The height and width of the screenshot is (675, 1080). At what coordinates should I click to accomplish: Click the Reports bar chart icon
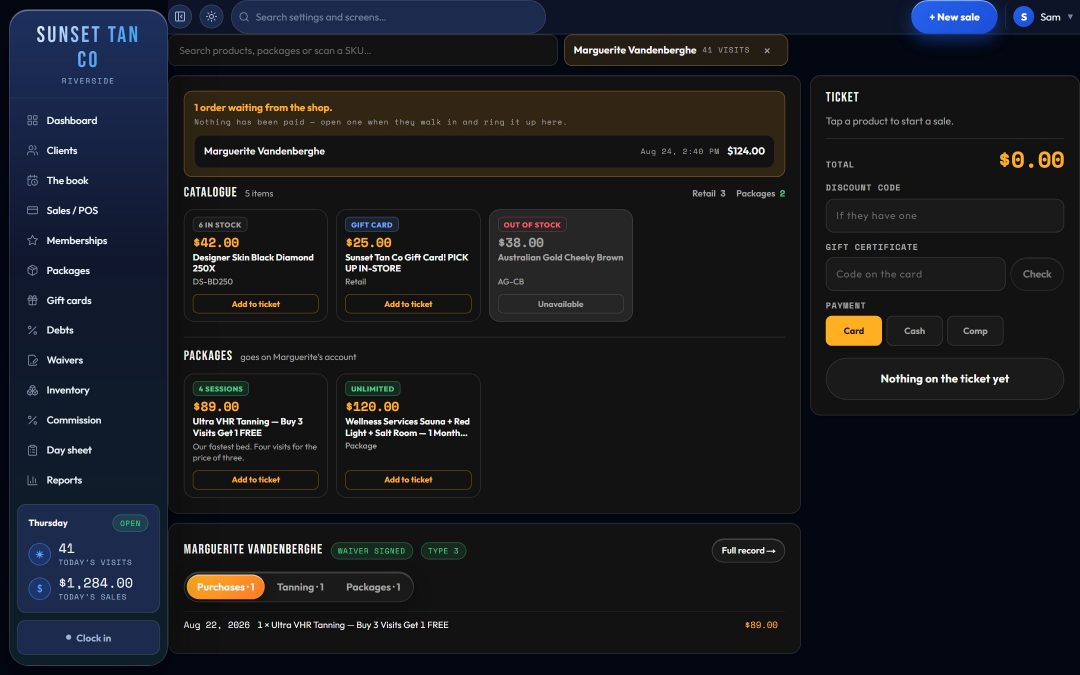click(32, 480)
